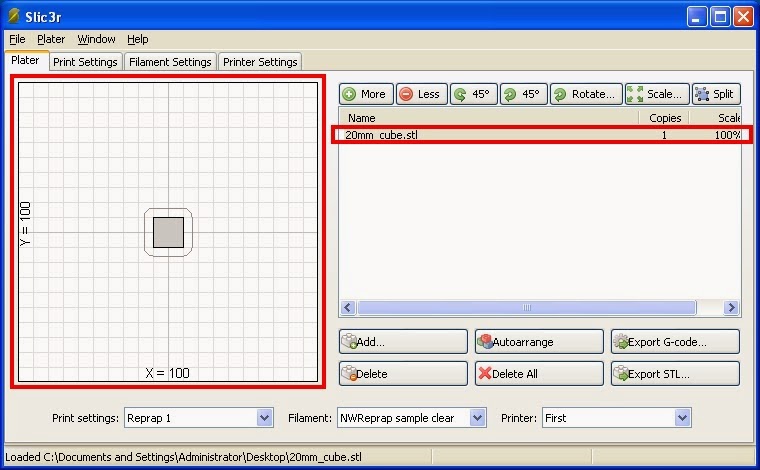The height and width of the screenshot is (470, 760).
Task: Click the horizontal scrollbar thumb
Action: [x=527, y=307]
